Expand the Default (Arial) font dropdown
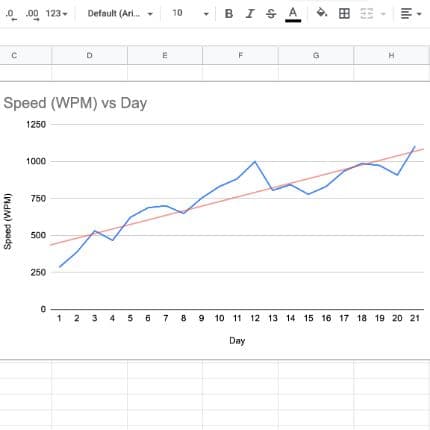The image size is (430, 430). 120,14
